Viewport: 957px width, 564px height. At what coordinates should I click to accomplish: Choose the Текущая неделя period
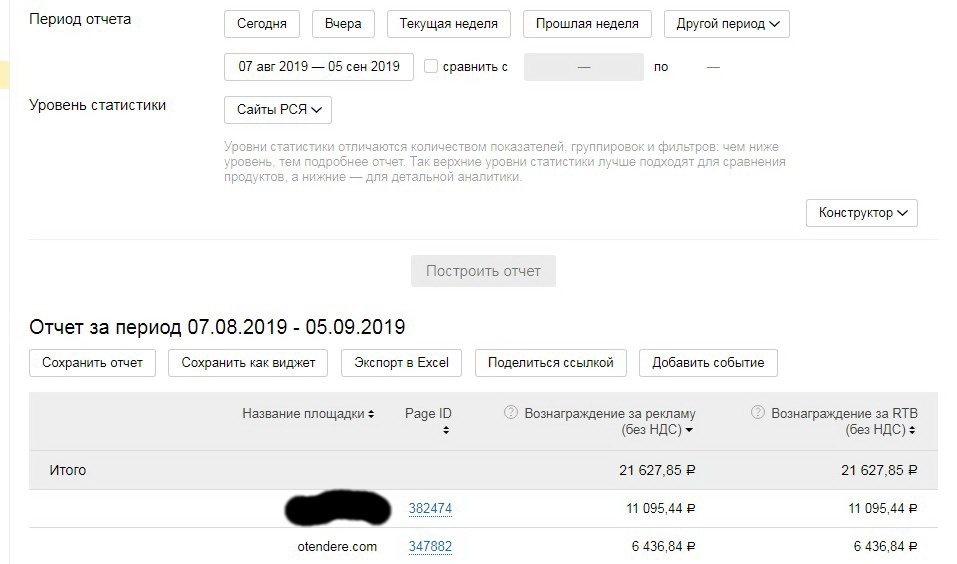(x=449, y=24)
